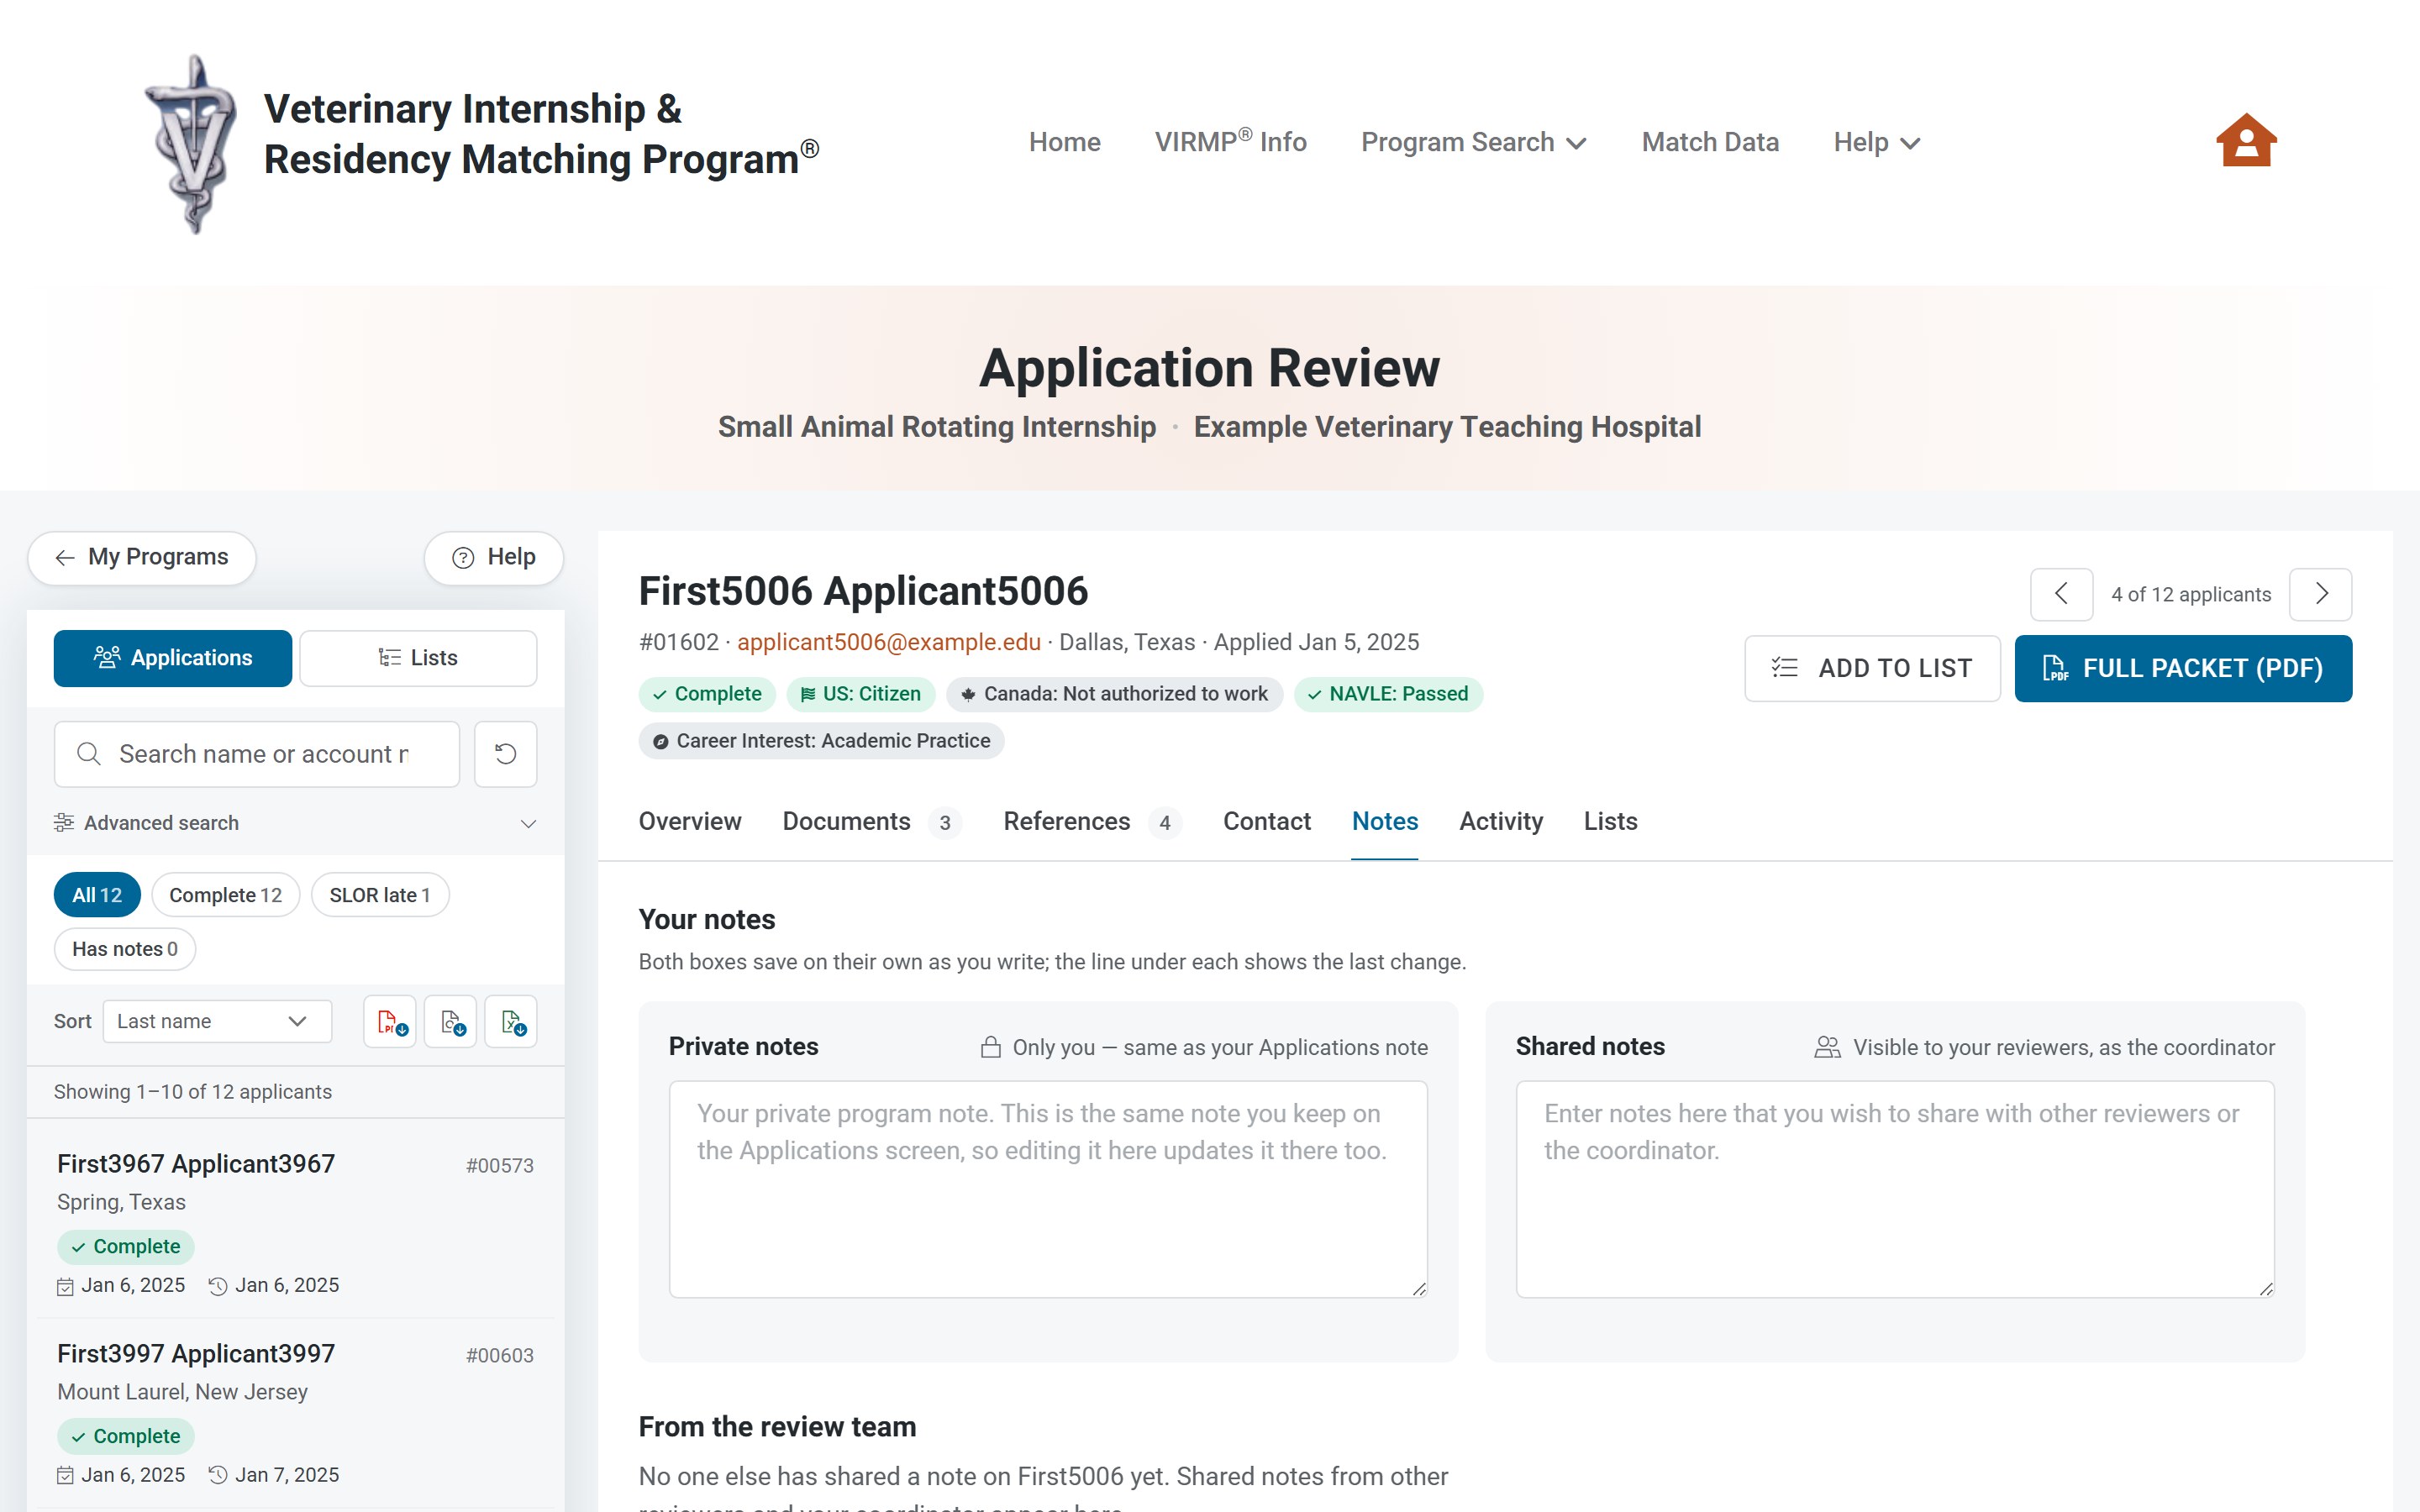Image resolution: width=2420 pixels, height=1512 pixels.
Task: Click the orange home account icon
Action: coord(2246,141)
